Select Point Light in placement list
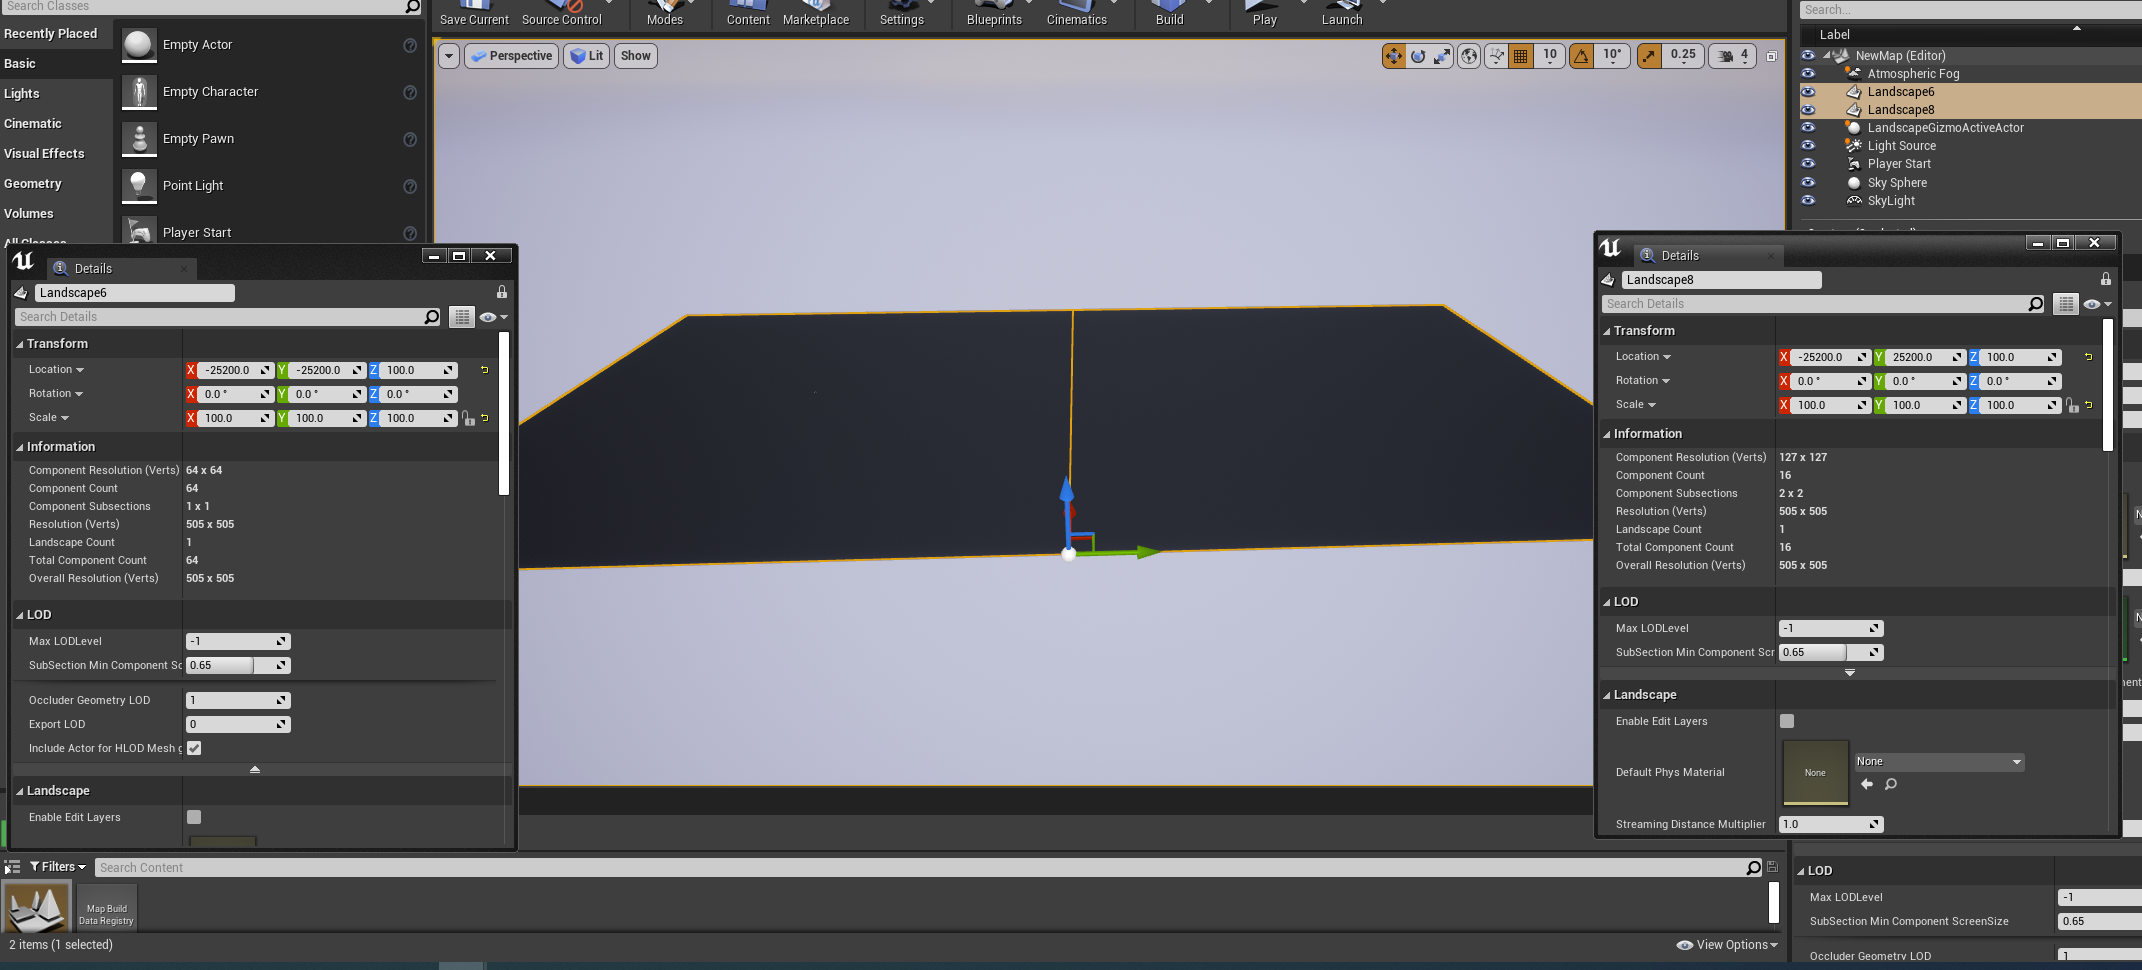This screenshot has height=970, width=2142. (269, 186)
